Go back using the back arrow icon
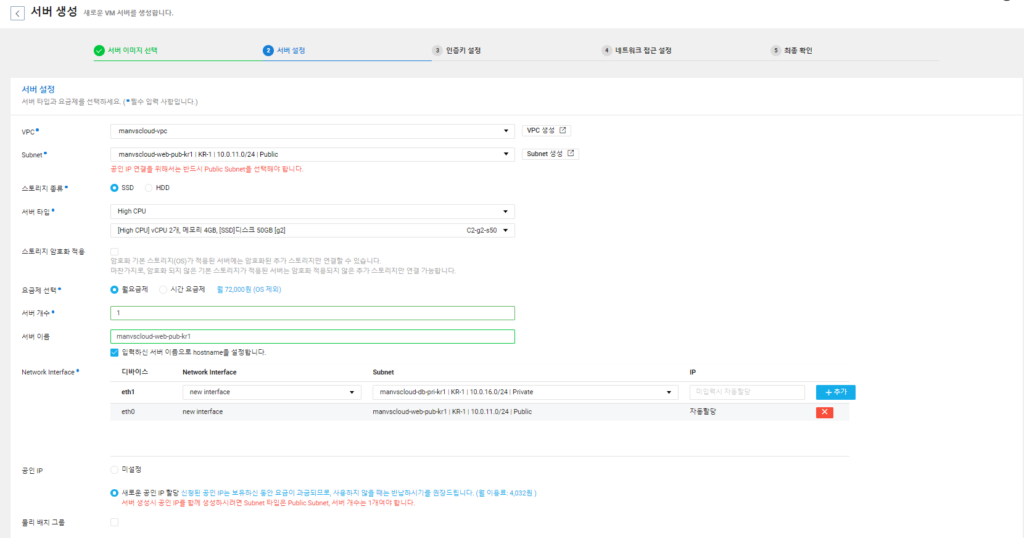 (x=18, y=13)
